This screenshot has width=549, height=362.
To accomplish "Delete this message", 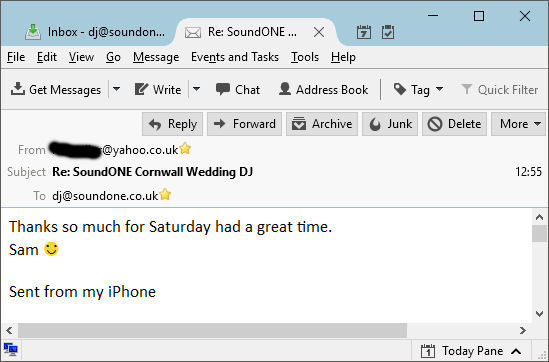I will click(x=454, y=124).
